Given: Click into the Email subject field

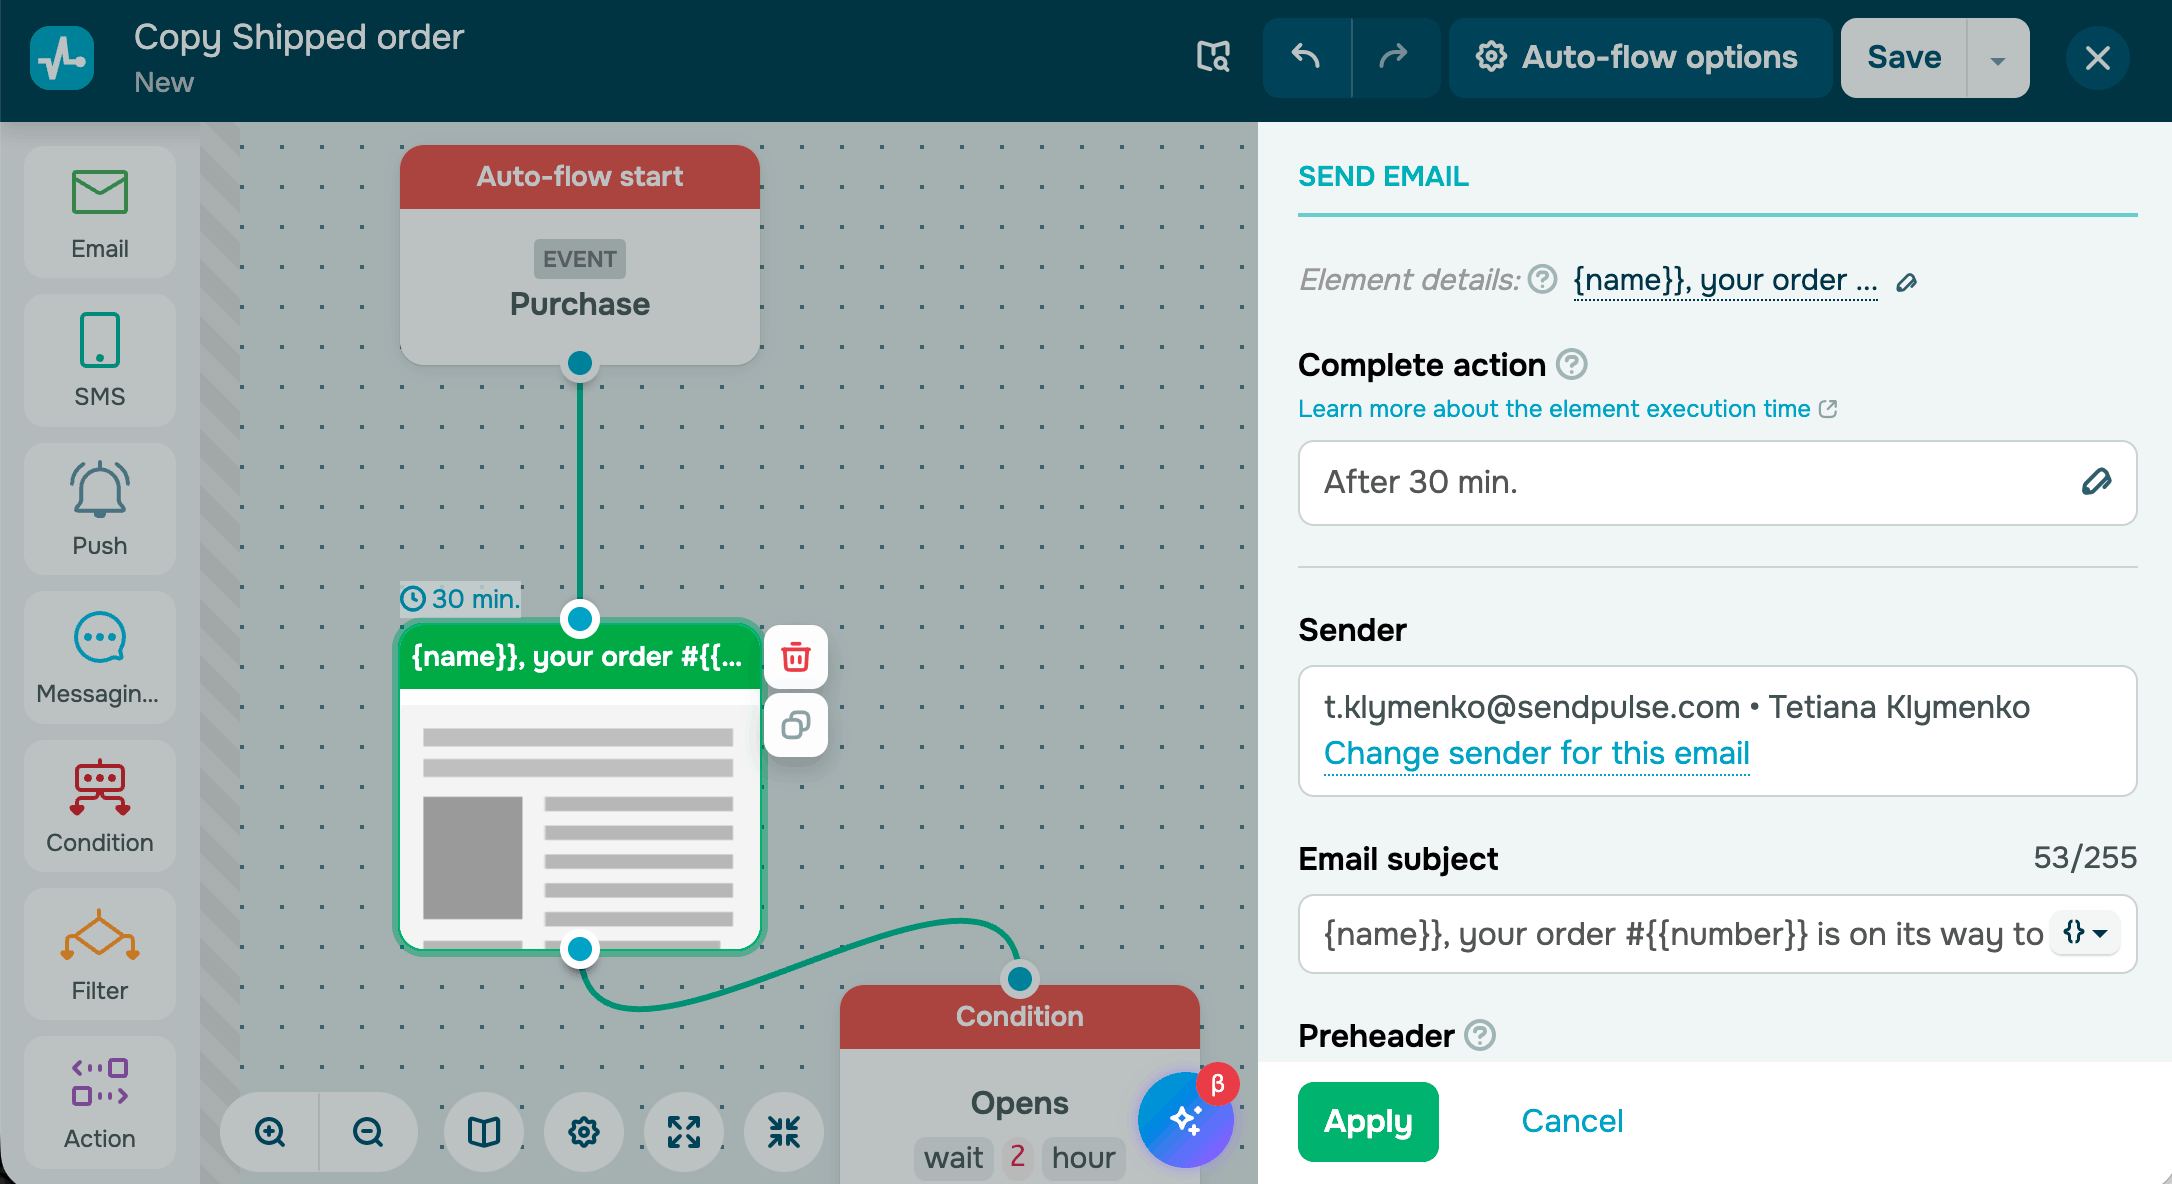Looking at the screenshot, I should tap(1680, 934).
